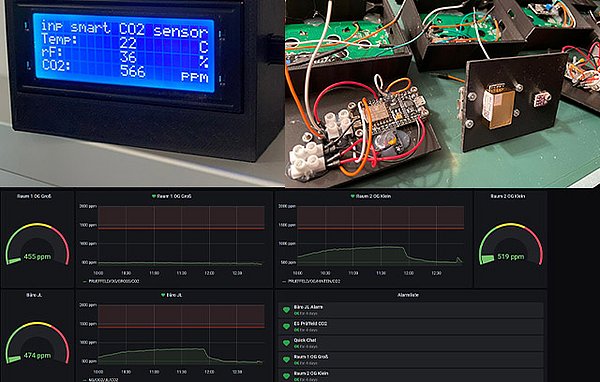Click the heart icon of Raum 1 OG Groß alert row
The image size is (600, 382).
[286, 359]
